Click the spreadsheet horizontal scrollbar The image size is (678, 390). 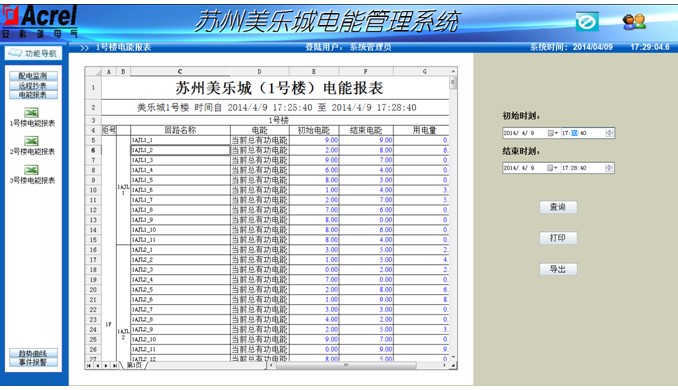(x=358, y=366)
